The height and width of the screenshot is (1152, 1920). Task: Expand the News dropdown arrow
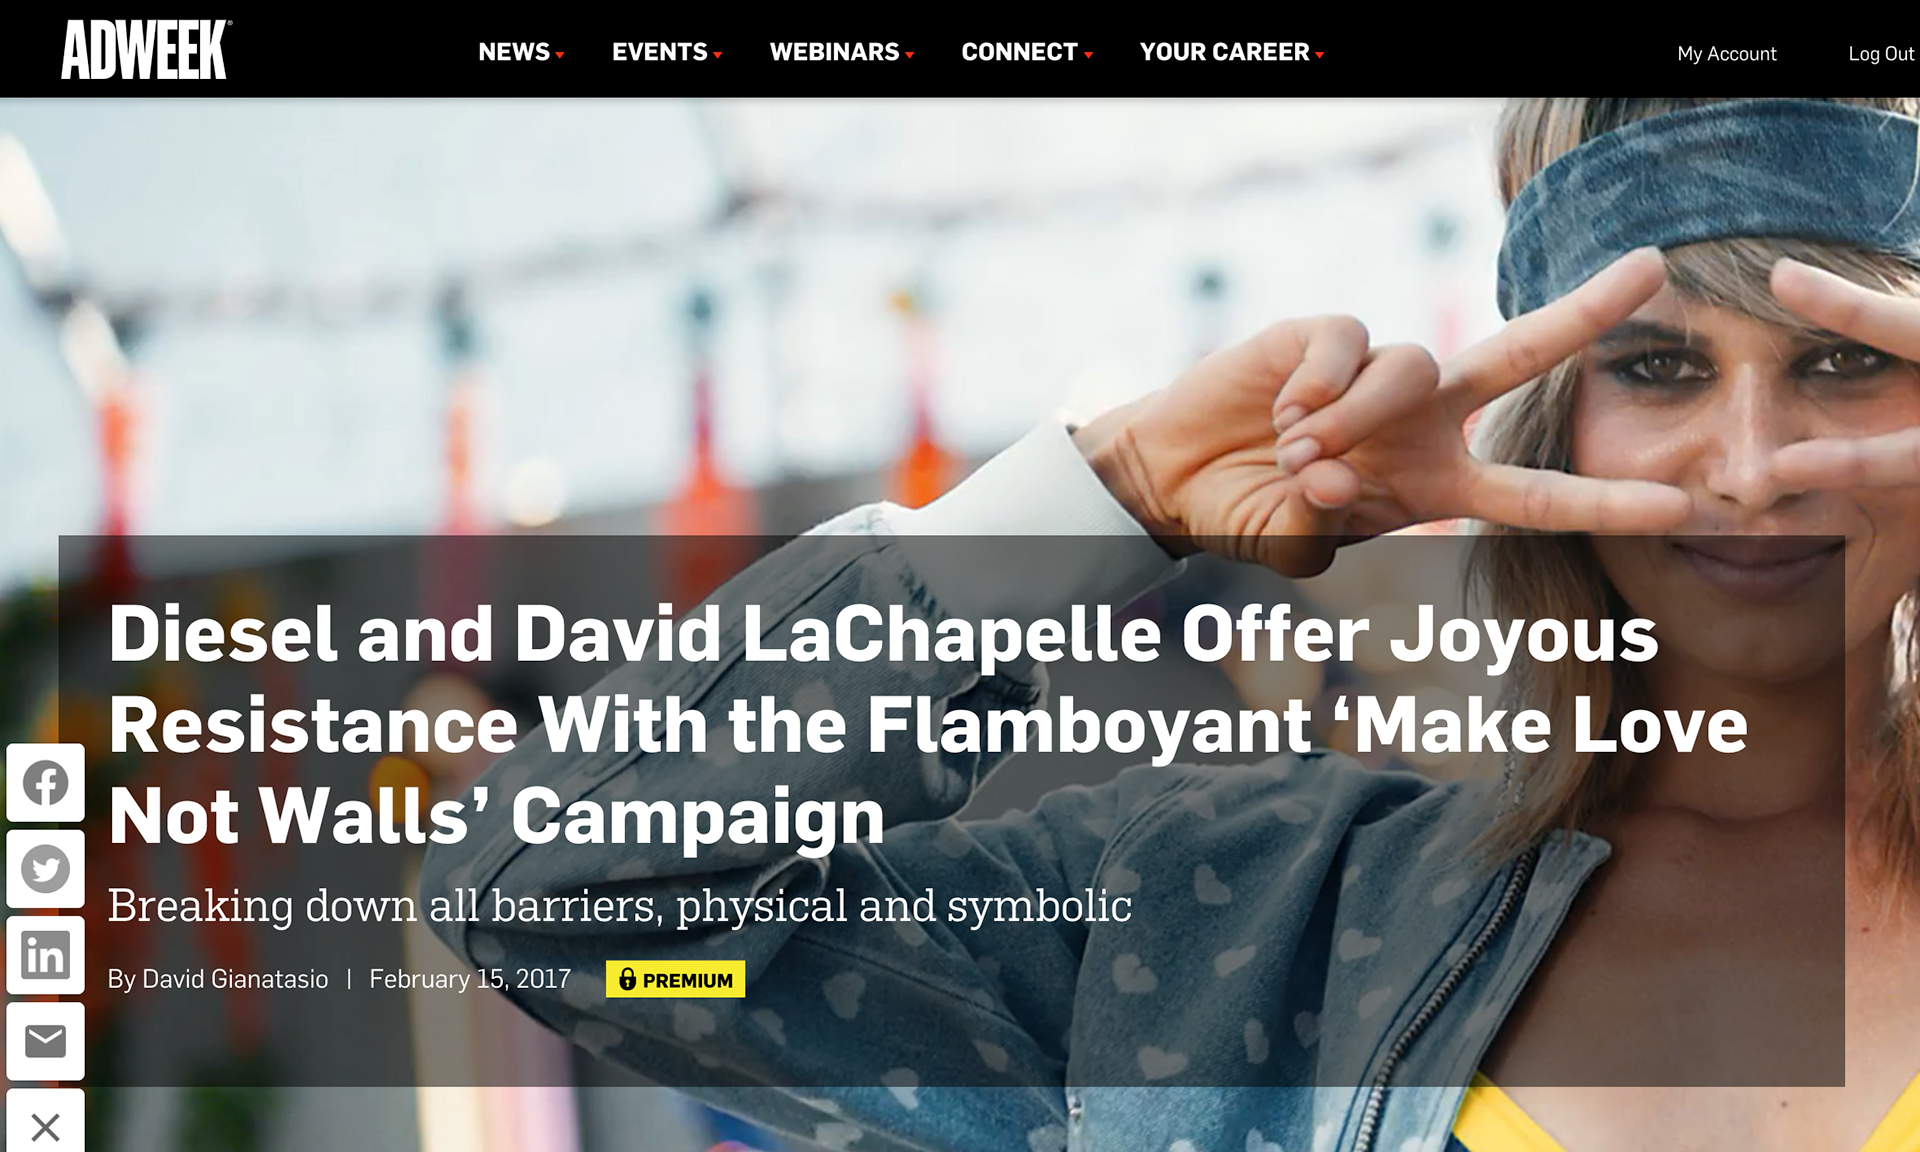pyautogui.click(x=560, y=55)
